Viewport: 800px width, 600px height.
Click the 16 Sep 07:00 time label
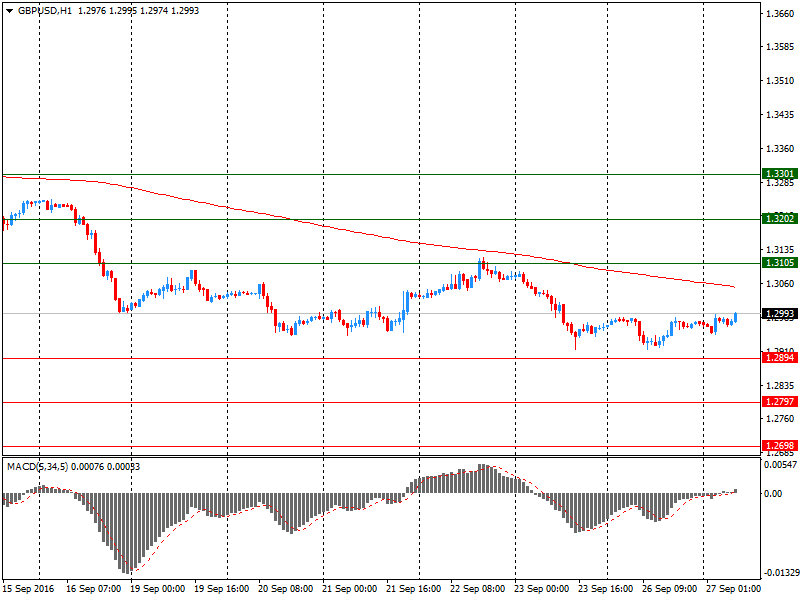93,589
